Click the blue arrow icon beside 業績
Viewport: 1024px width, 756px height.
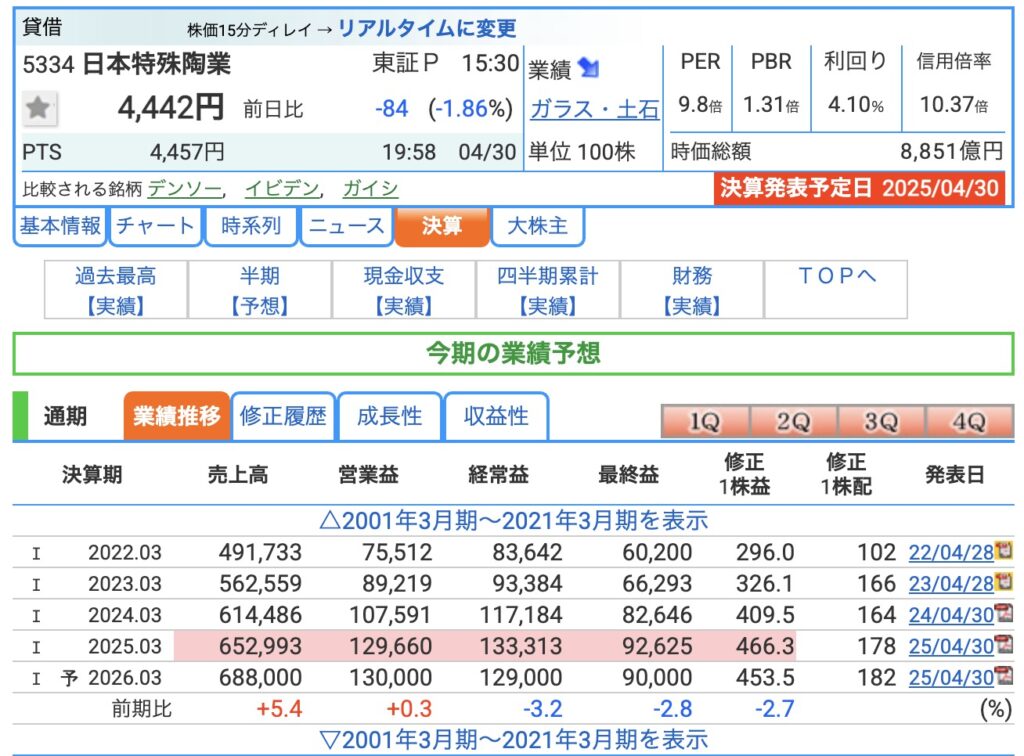[x=588, y=69]
